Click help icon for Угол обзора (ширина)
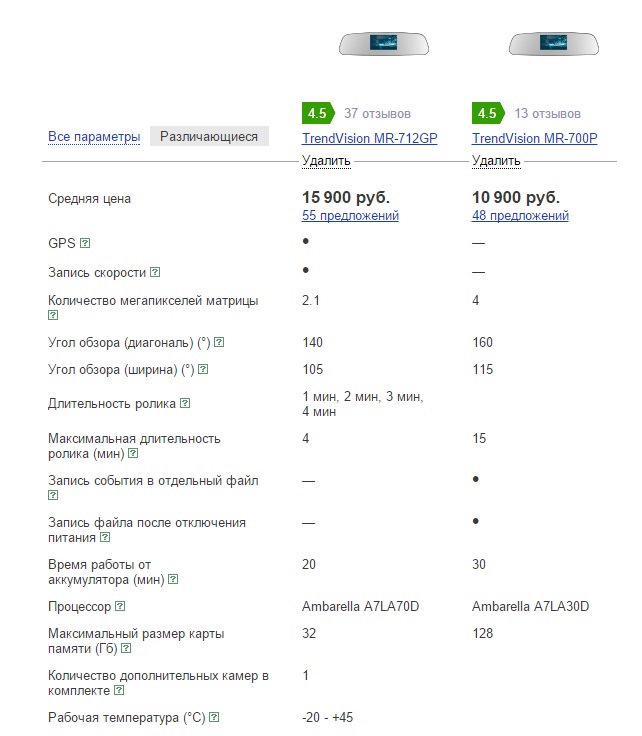Viewport: 642px width, 736px height. 203,371
